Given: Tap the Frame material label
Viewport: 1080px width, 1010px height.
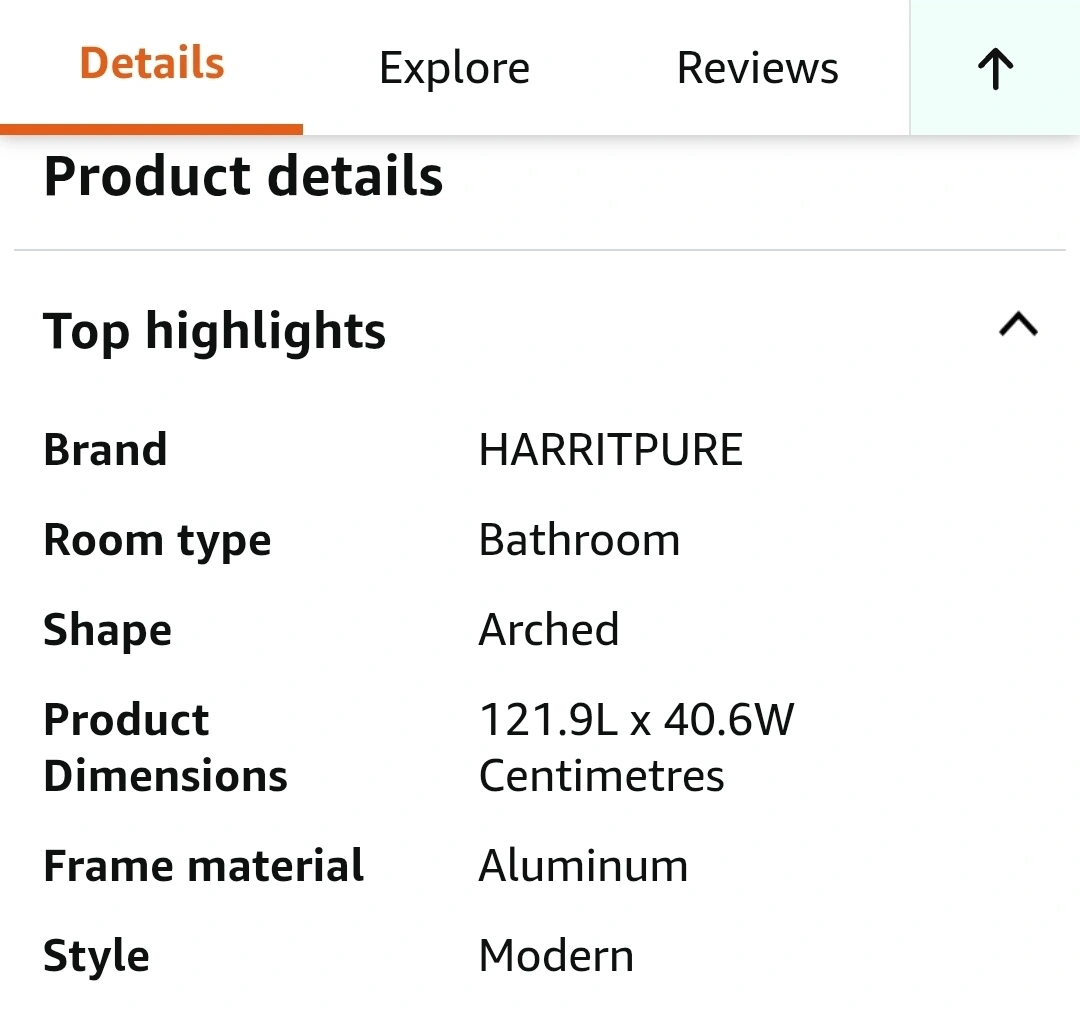Looking at the screenshot, I should (203, 866).
